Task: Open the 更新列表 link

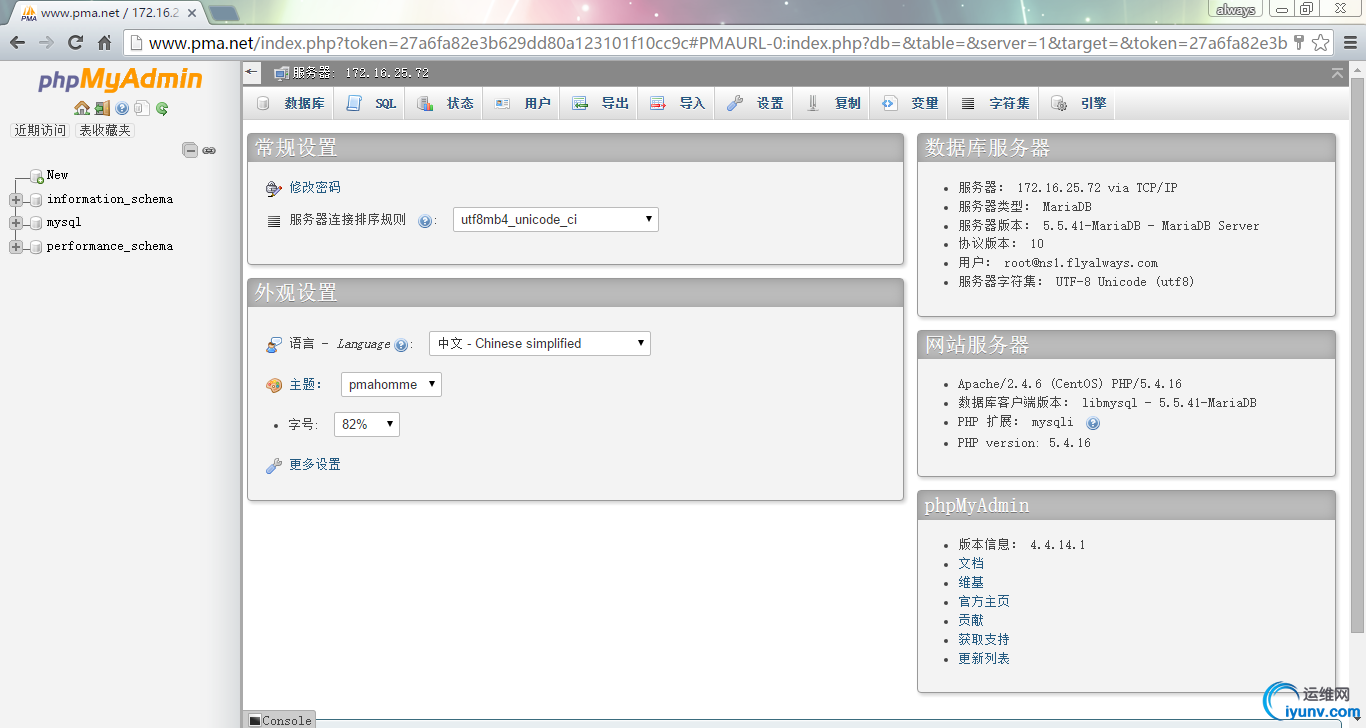Action: 984,658
